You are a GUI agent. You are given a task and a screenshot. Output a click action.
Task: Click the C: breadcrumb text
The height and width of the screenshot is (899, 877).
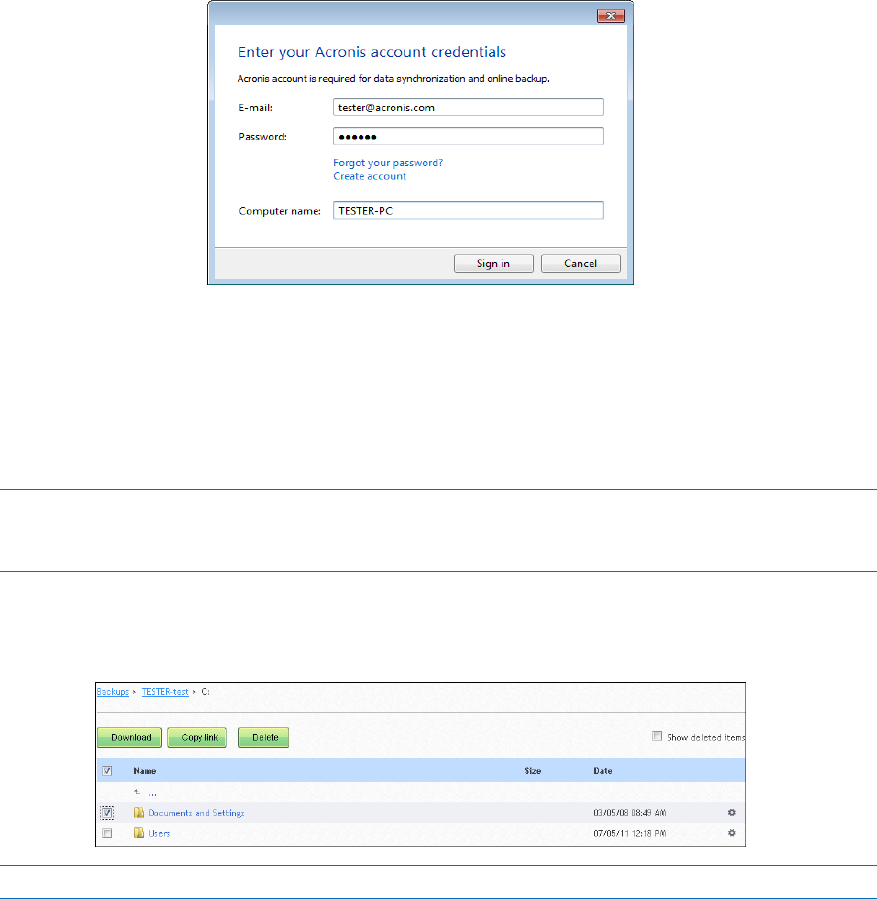(205, 691)
